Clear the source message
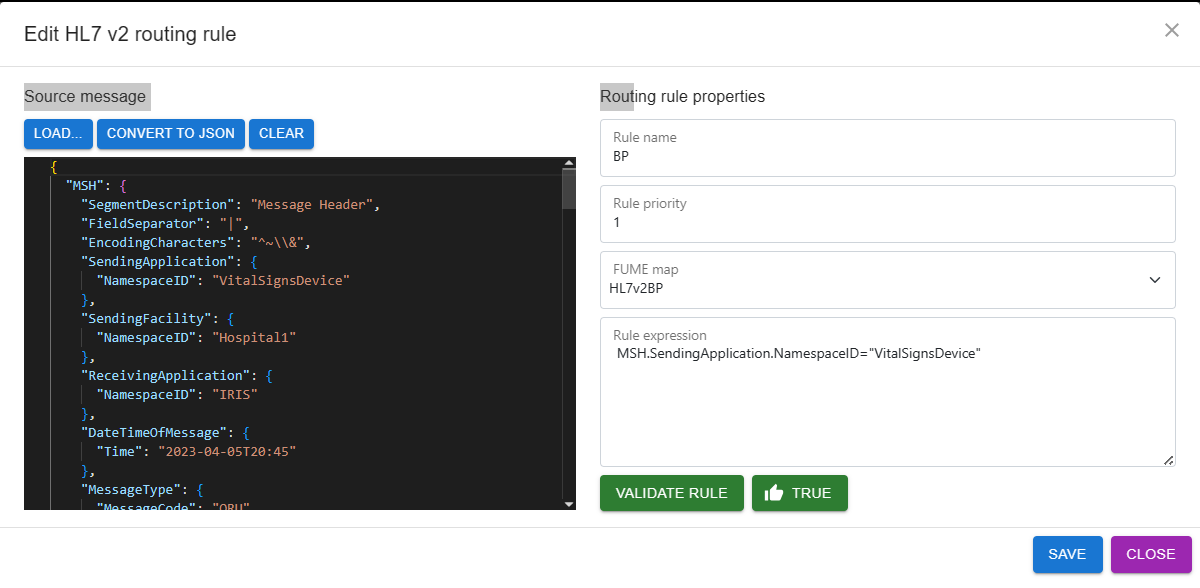Viewport: 1200px width, 588px height. point(281,133)
